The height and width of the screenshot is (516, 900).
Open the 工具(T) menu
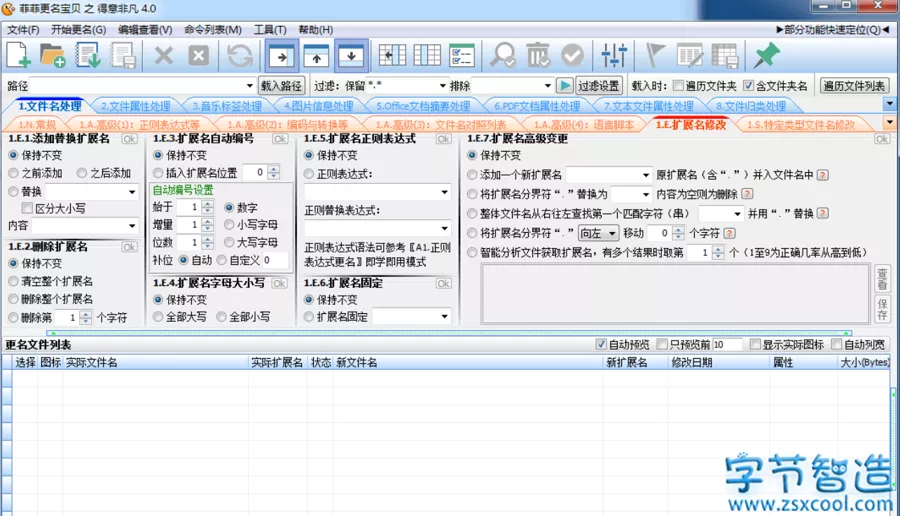tap(270, 30)
